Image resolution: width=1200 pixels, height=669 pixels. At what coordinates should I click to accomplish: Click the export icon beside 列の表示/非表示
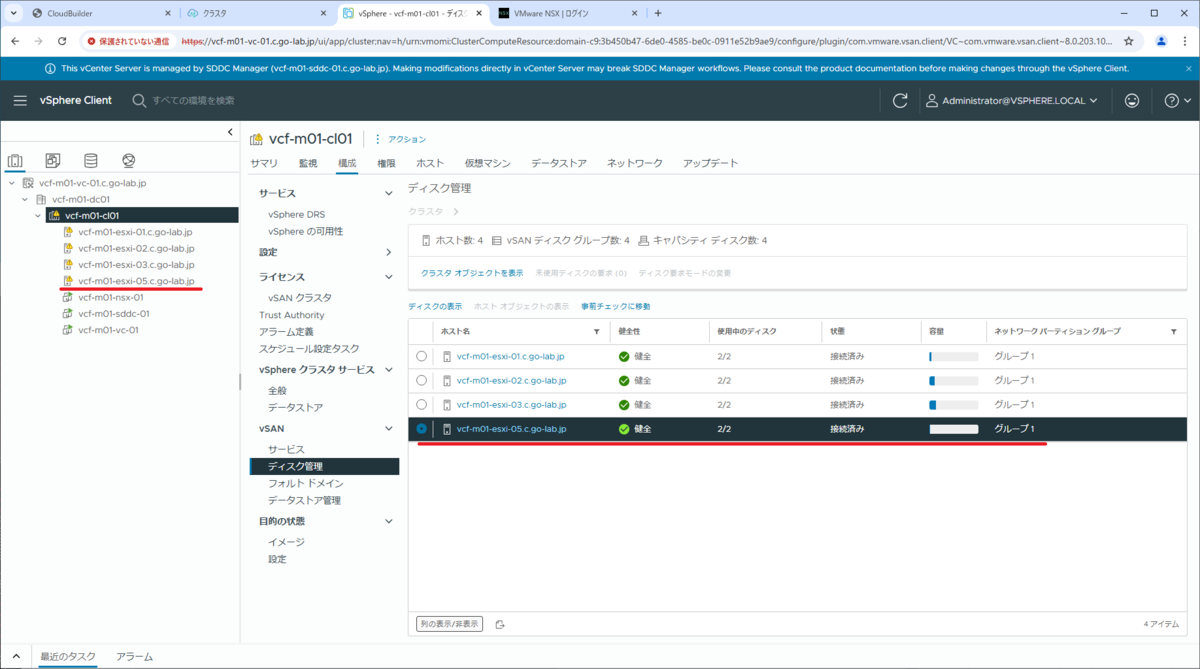coord(500,624)
